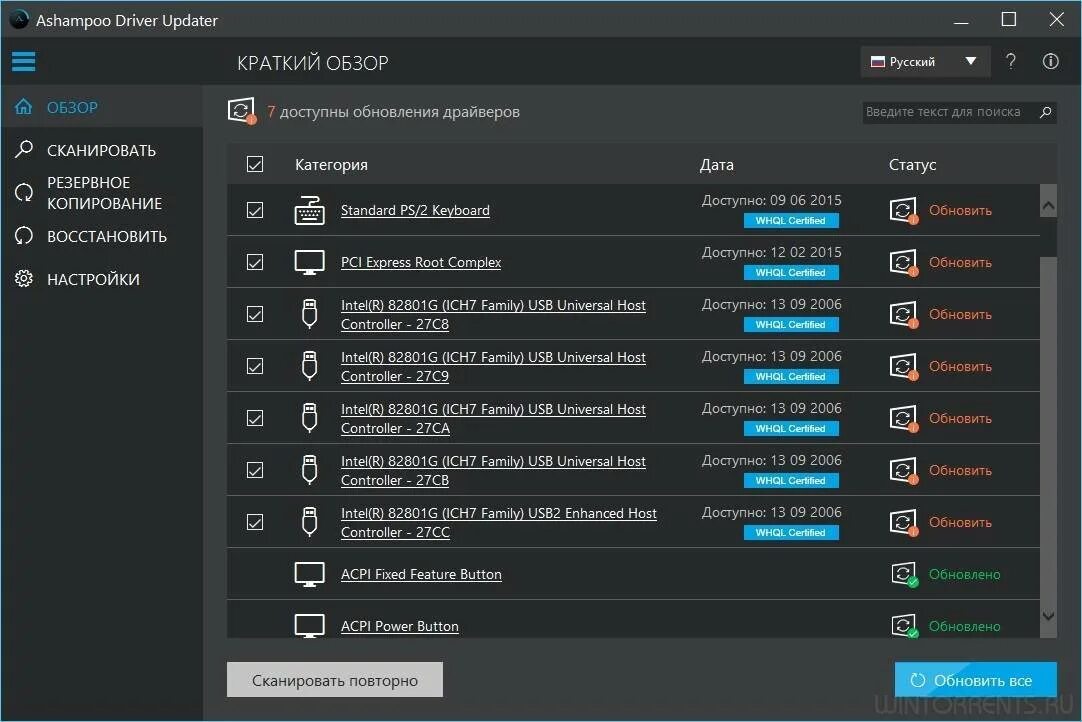Screen dimensions: 1082x722
Task: Toggle the select-all checkbox in header
Action: [255, 164]
